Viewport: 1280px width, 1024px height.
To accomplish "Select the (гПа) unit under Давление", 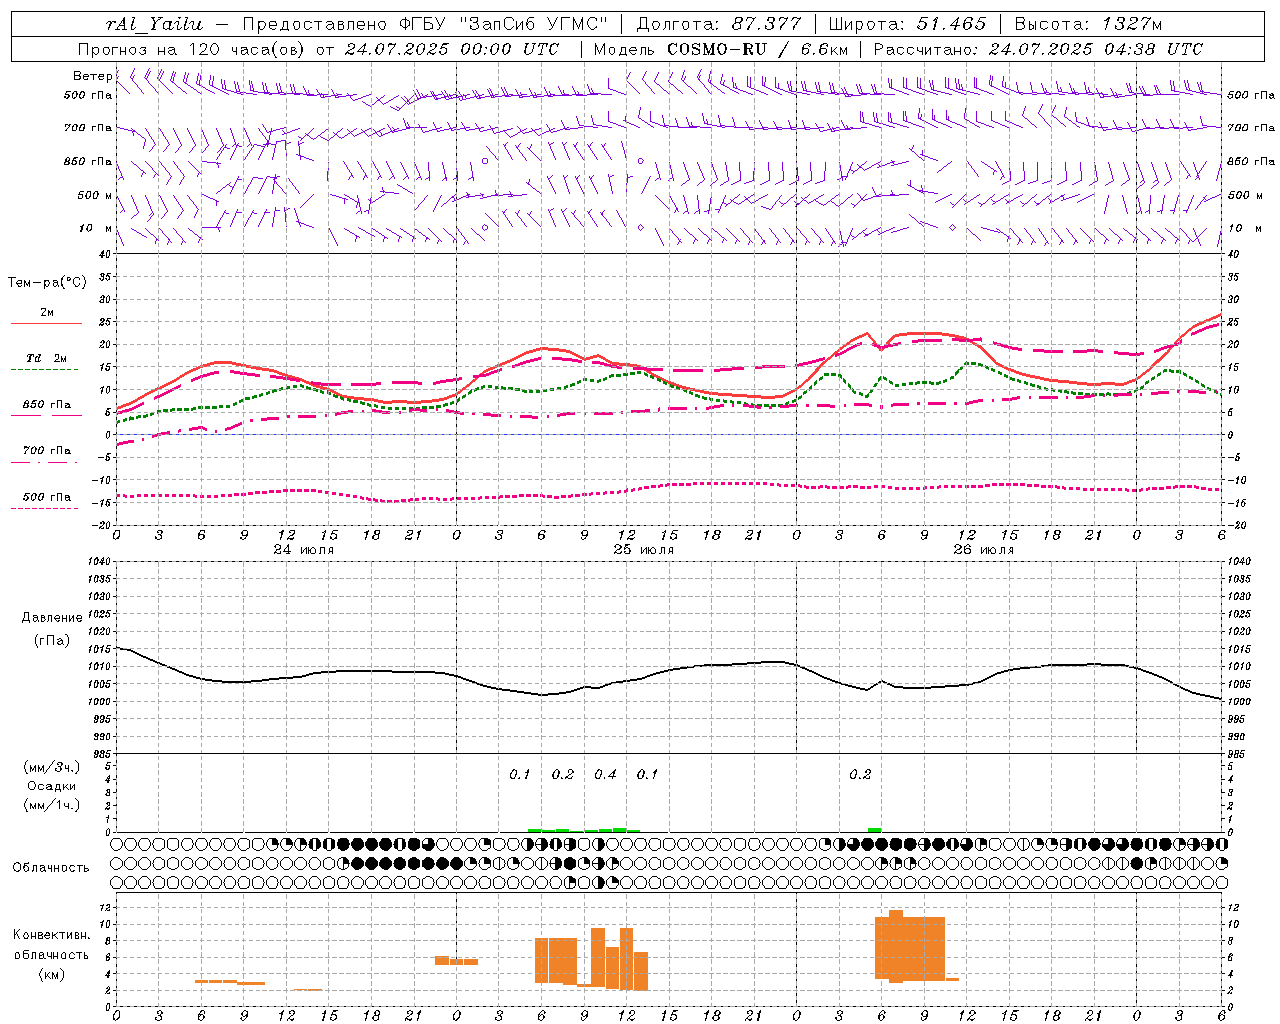I will pos(52,640).
